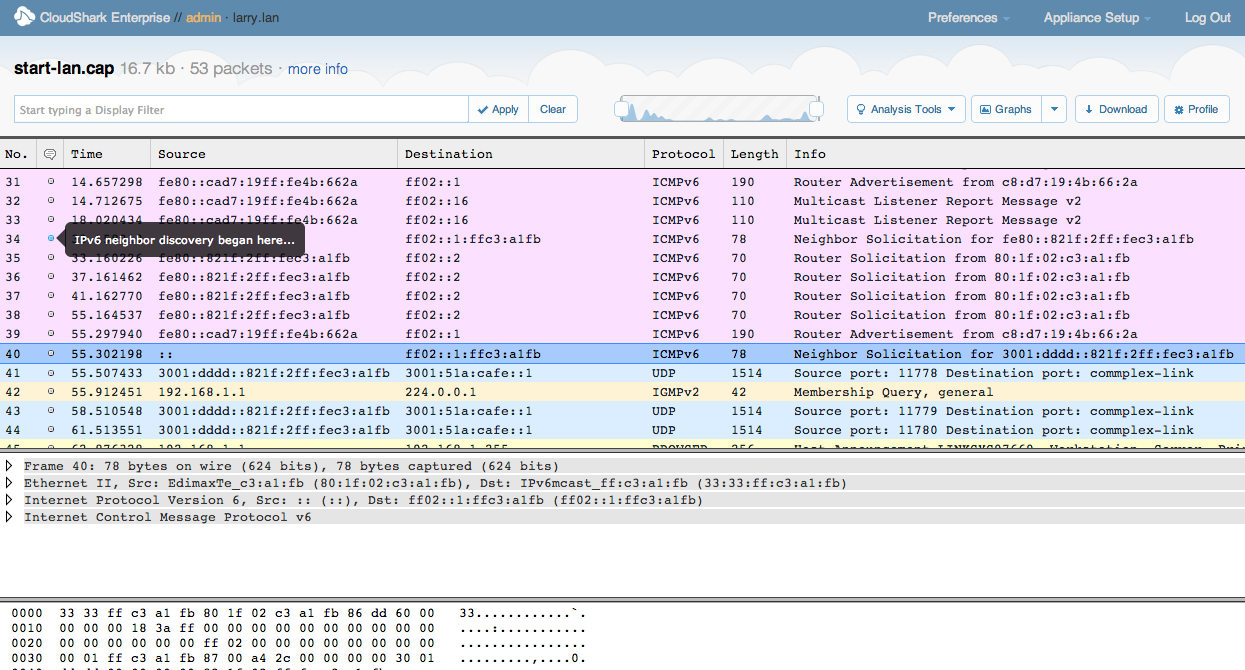The width and height of the screenshot is (1245, 670).
Task: Sort by the Info column header
Action: 1015,154
